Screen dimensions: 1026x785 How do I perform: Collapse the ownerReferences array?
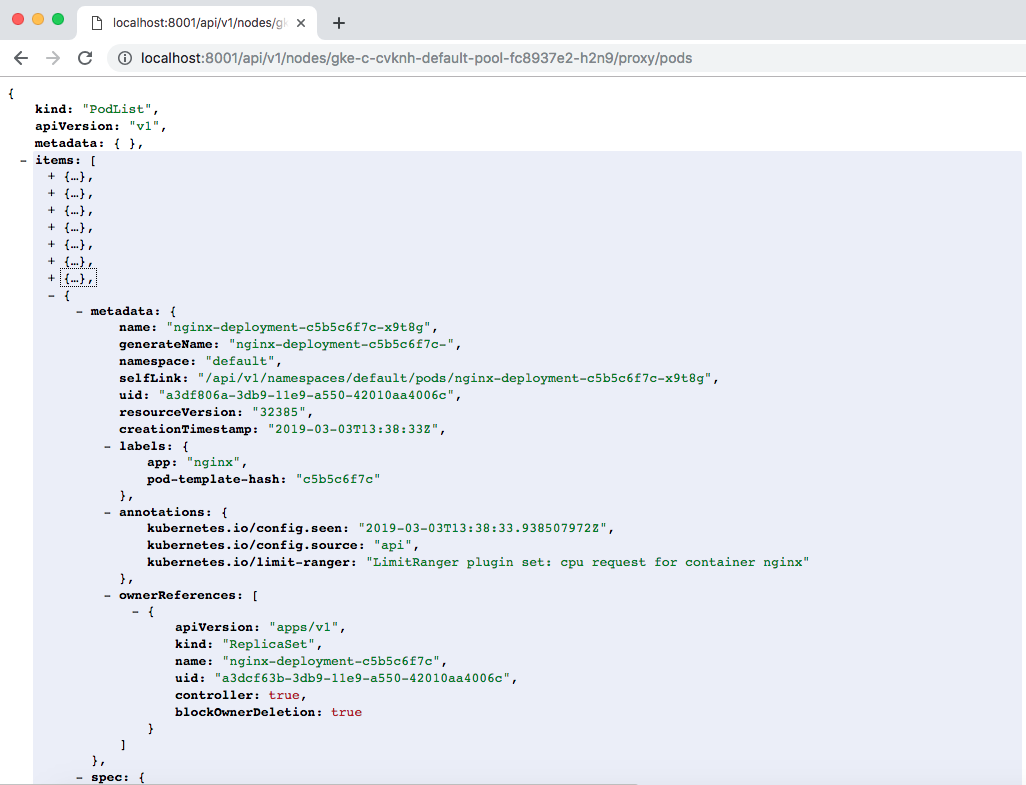(107, 595)
